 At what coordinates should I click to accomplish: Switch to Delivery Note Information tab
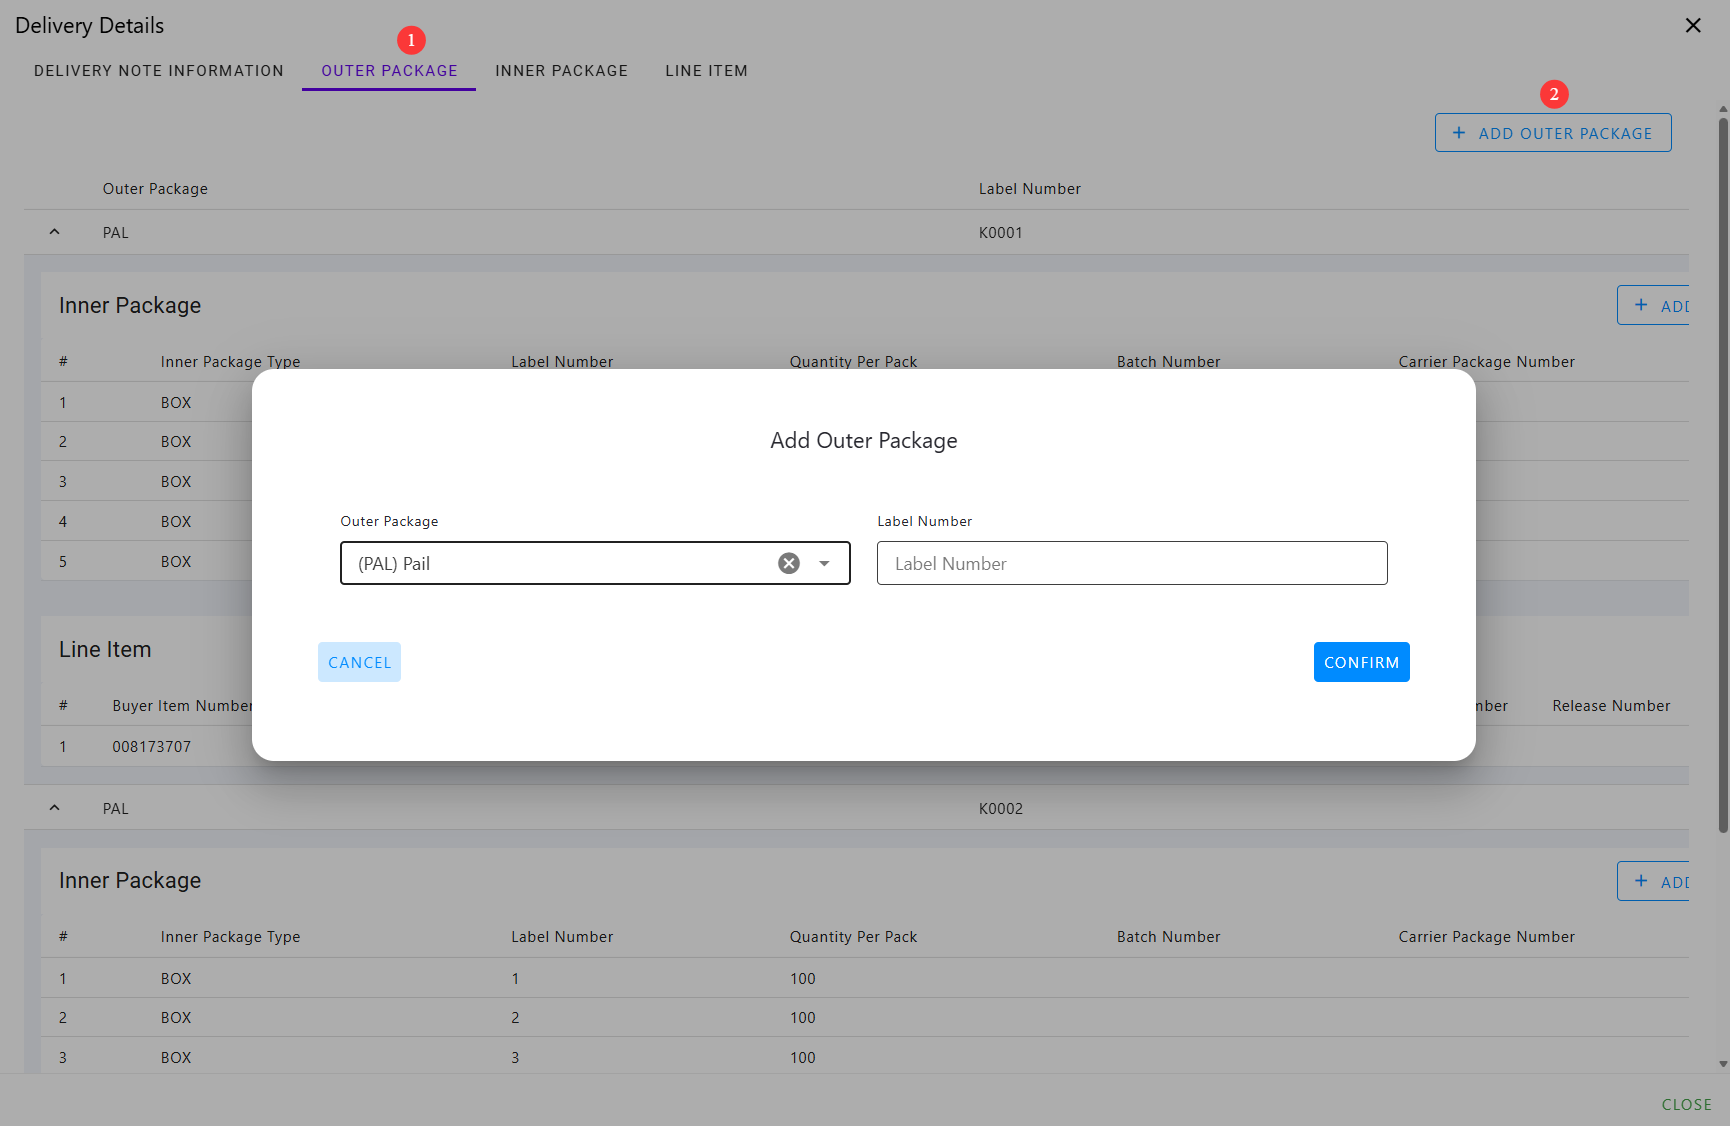159,71
